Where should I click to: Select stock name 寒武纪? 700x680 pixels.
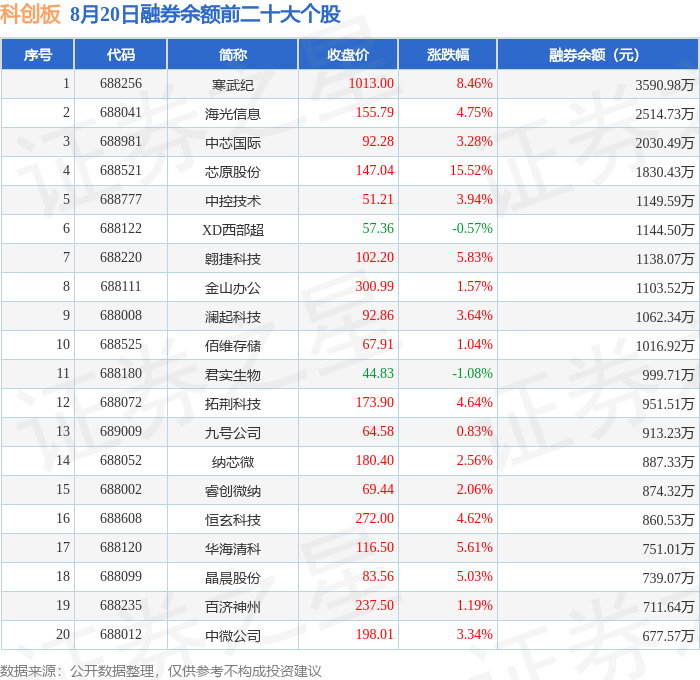(233, 84)
